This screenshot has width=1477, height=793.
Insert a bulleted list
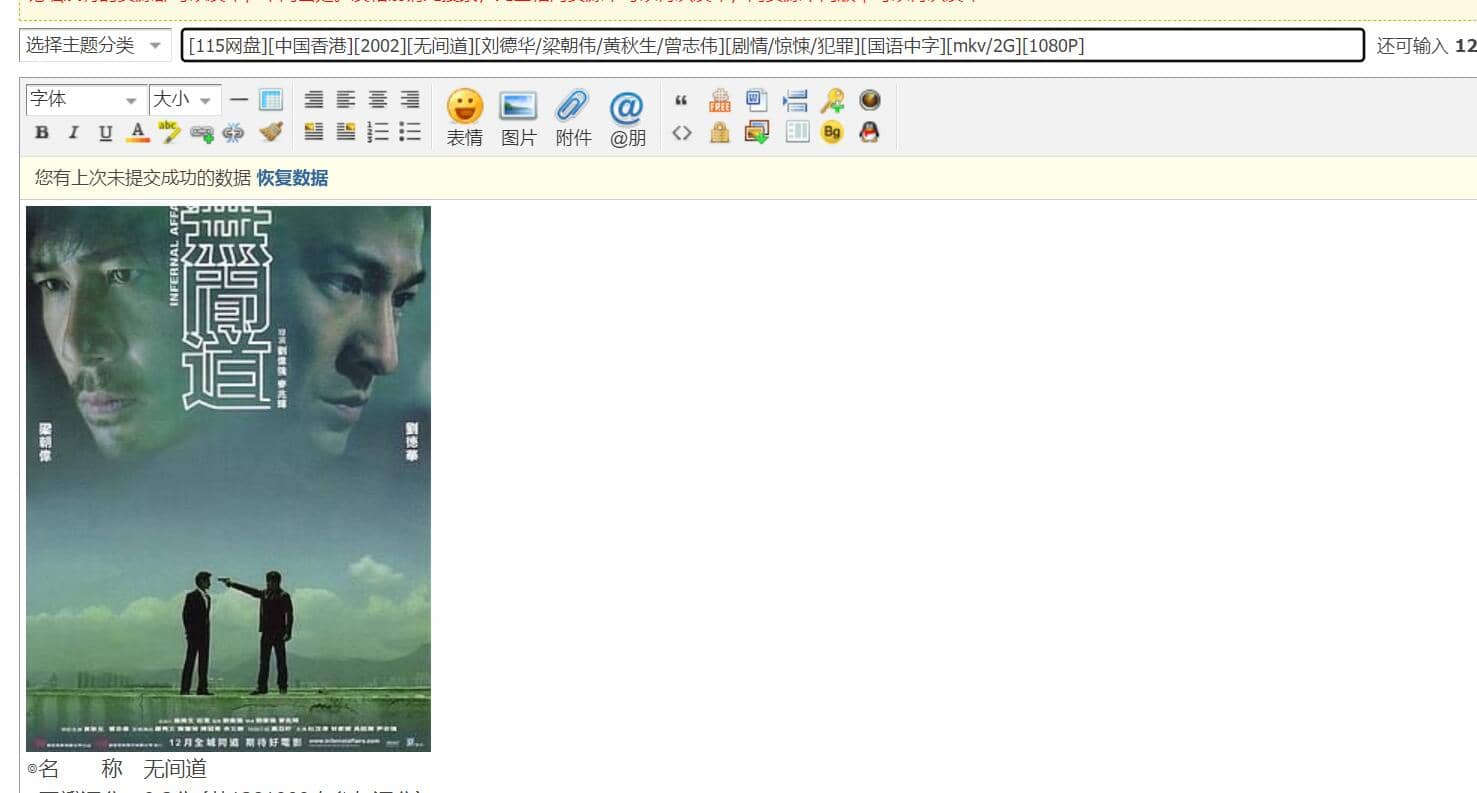[410, 132]
